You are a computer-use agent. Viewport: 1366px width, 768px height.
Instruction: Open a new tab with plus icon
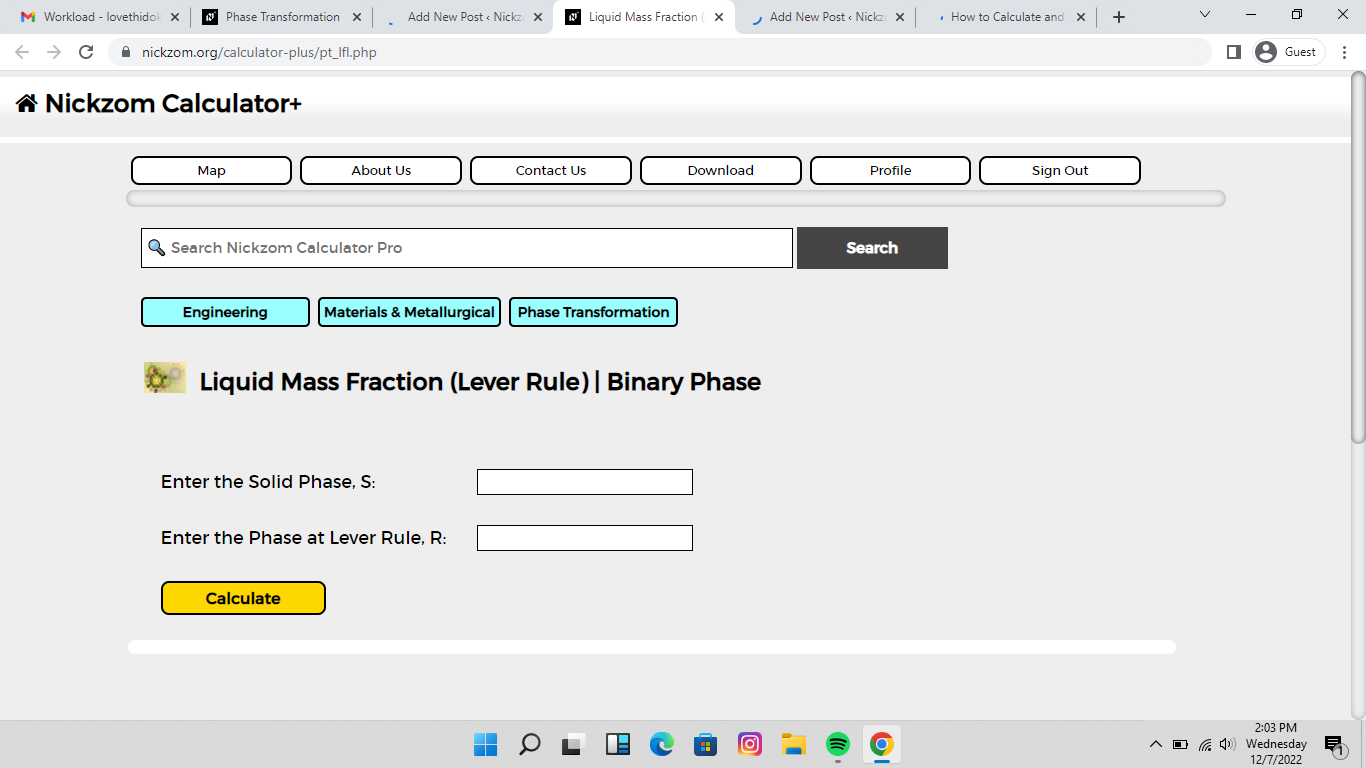point(1119,17)
